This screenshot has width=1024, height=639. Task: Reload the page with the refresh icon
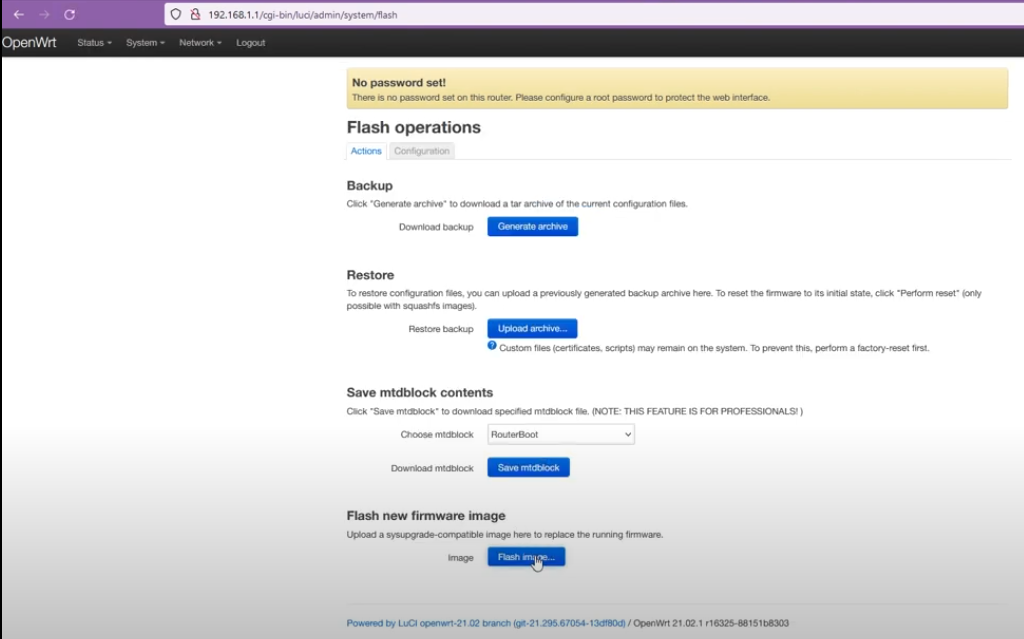click(x=69, y=15)
